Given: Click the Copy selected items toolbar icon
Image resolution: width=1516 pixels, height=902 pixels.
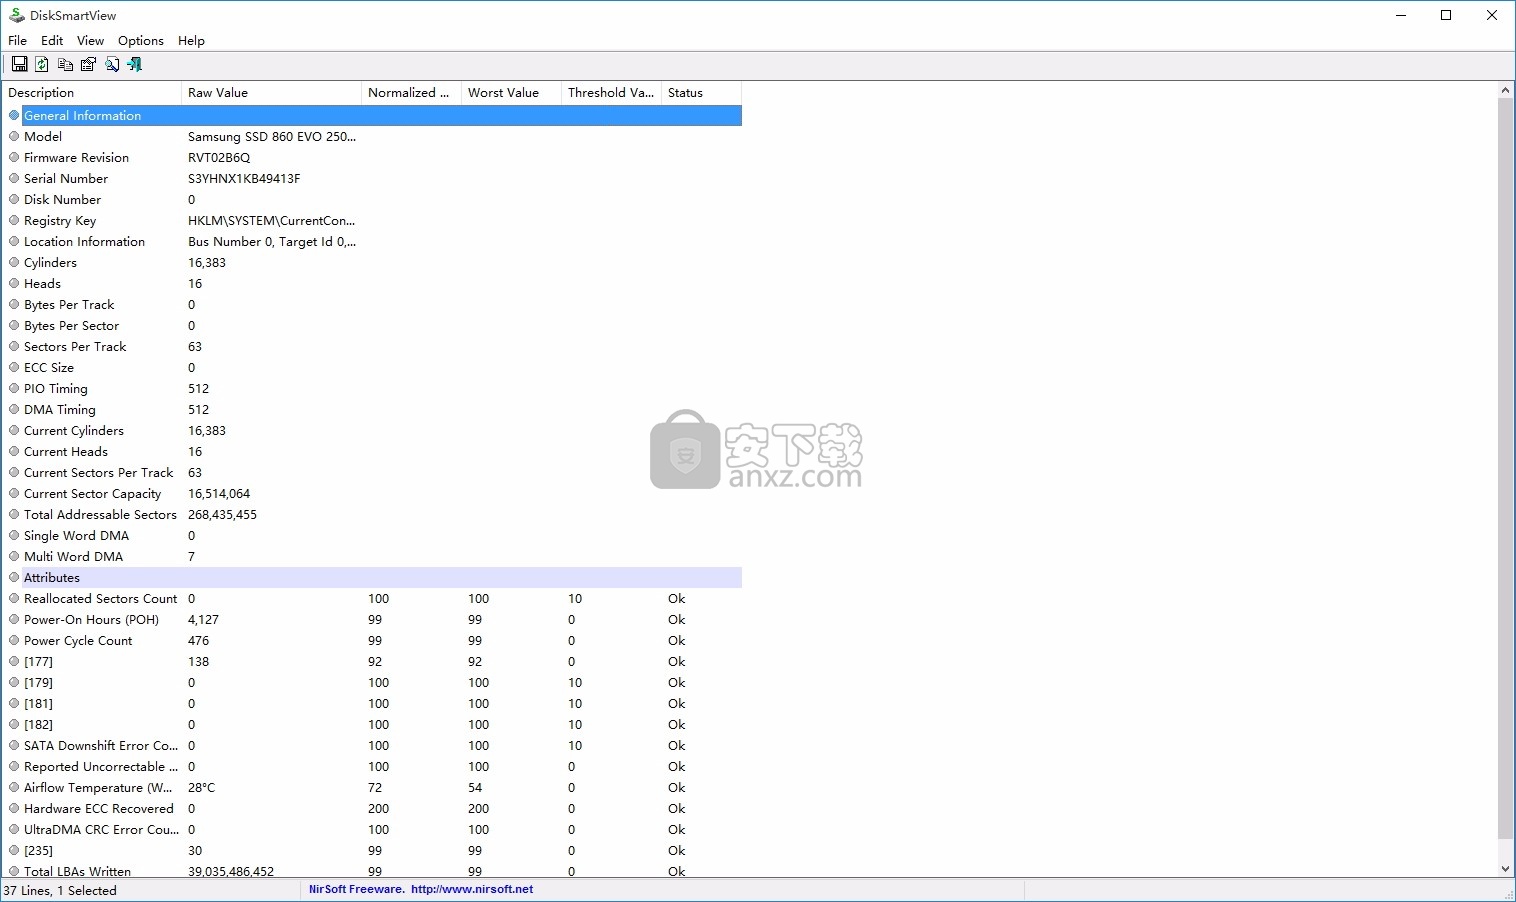Looking at the screenshot, I should (x=65, y=64).
